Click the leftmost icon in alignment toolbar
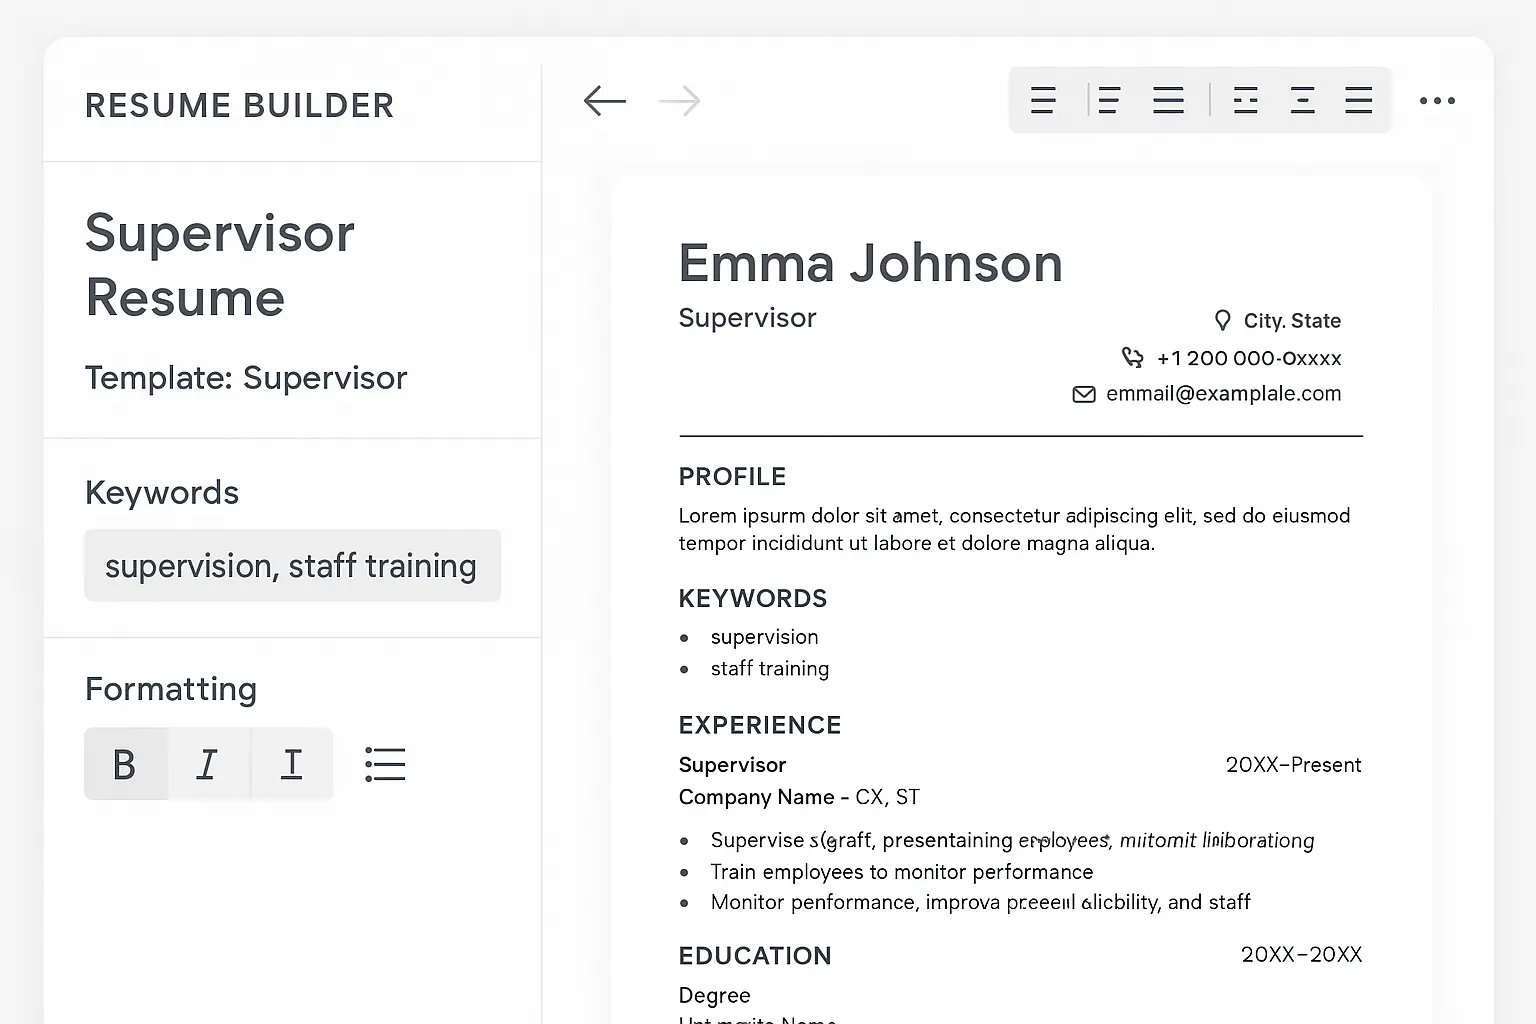The image size is (1536, 1024). 1043,100
